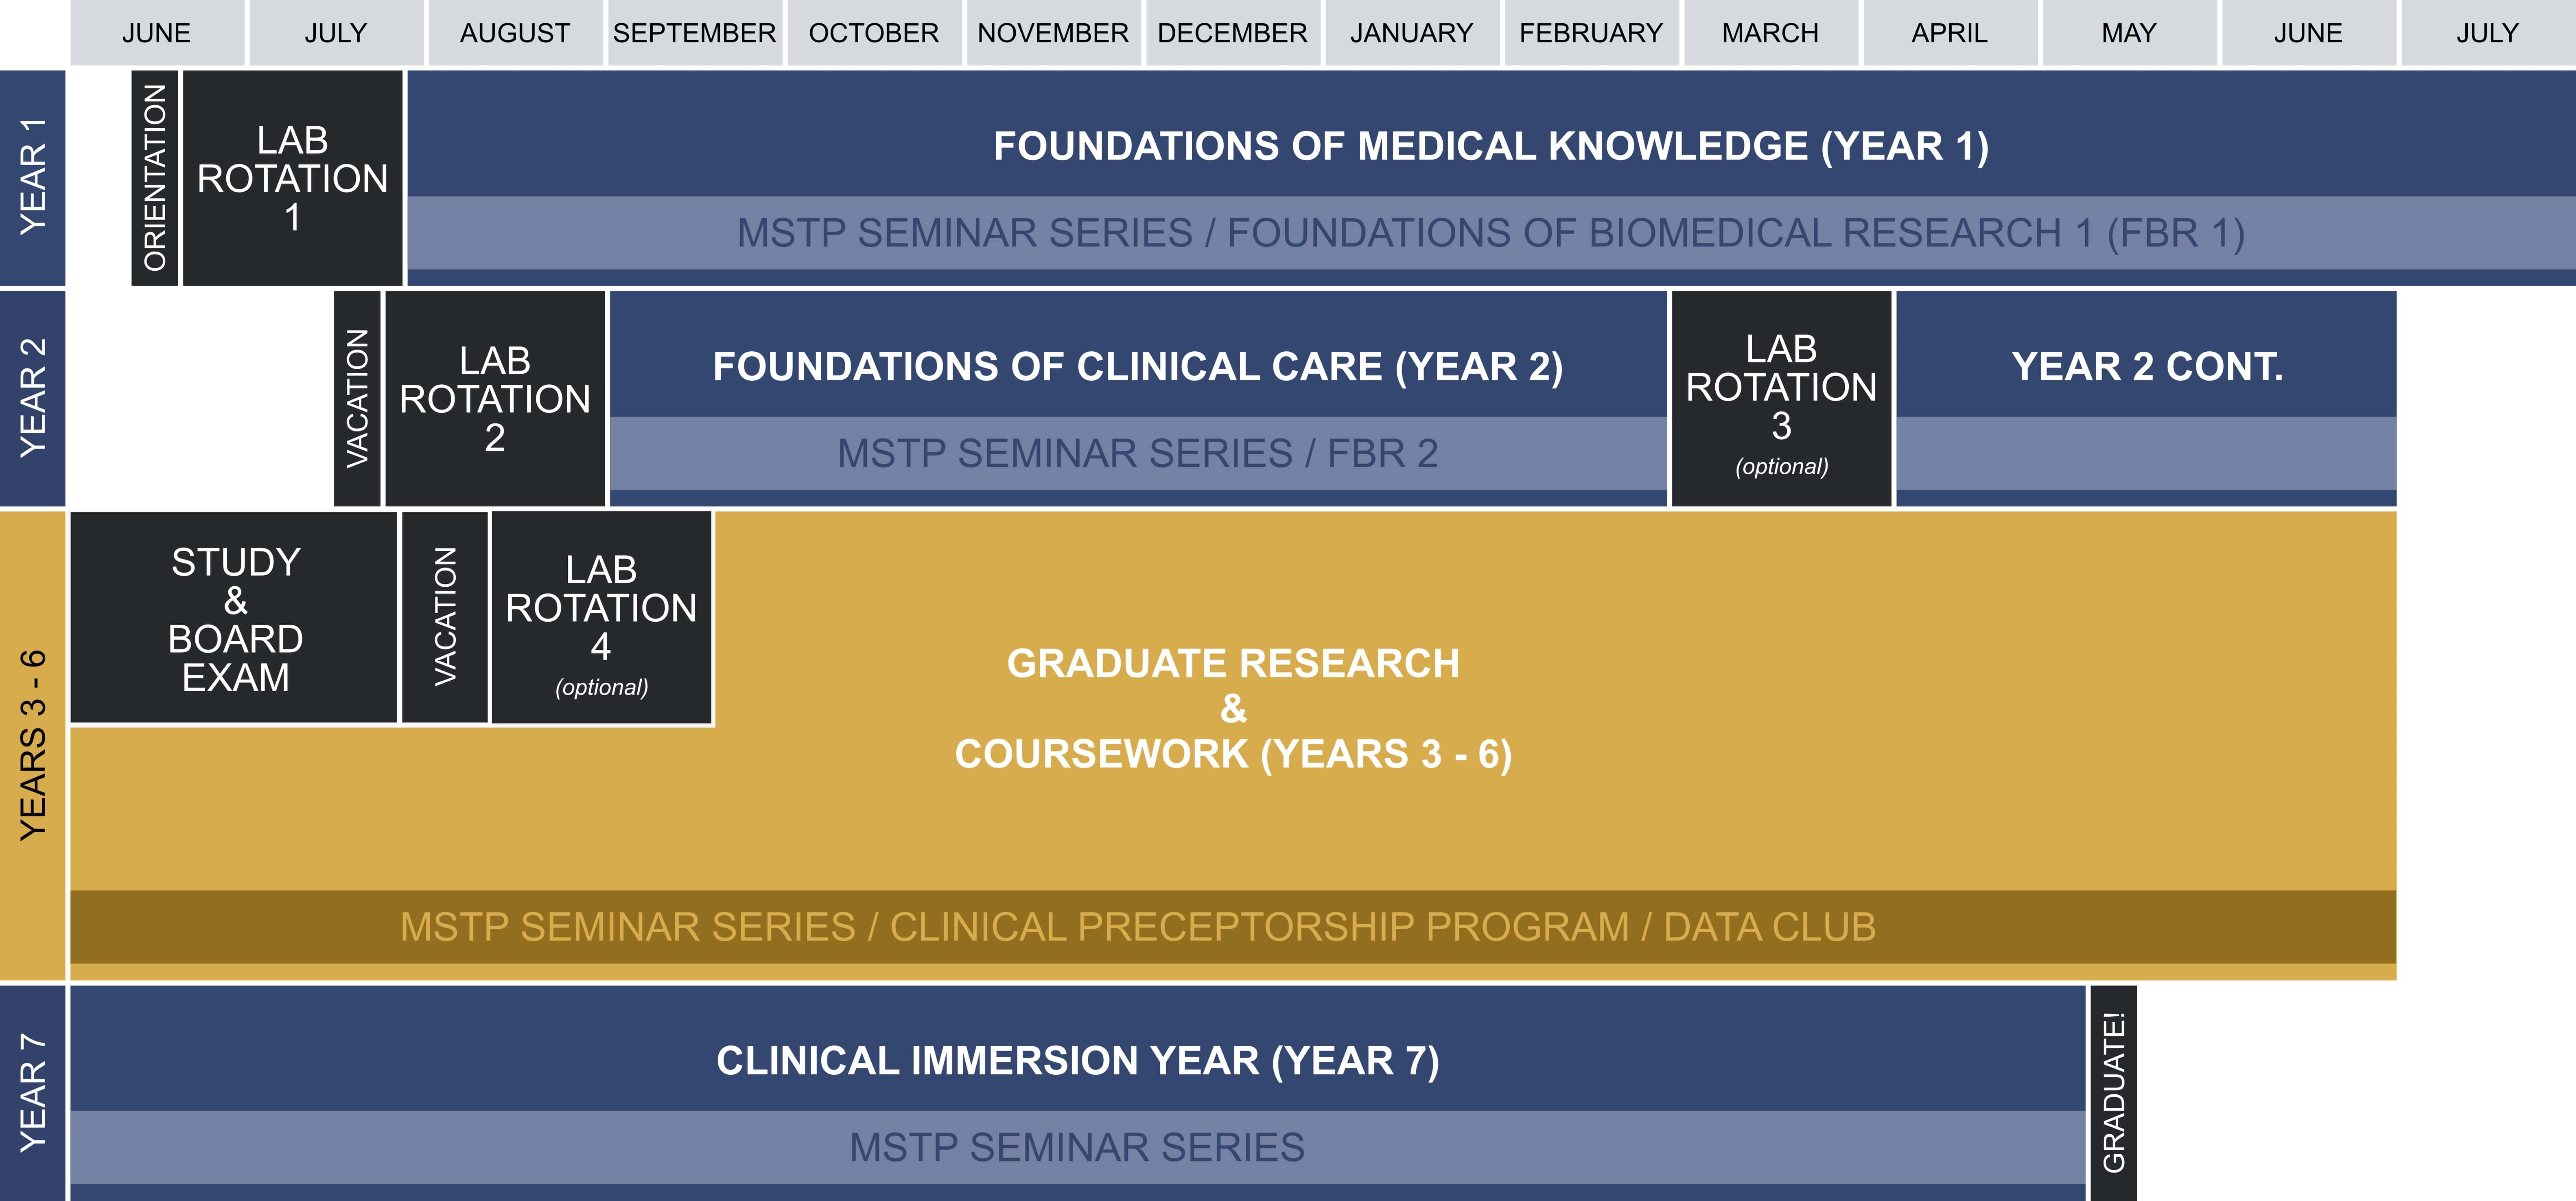The width and height of the screenshot is (2576, 1201).
Task: Click the ORIENTATION block
Action: [x=155, y=177]
